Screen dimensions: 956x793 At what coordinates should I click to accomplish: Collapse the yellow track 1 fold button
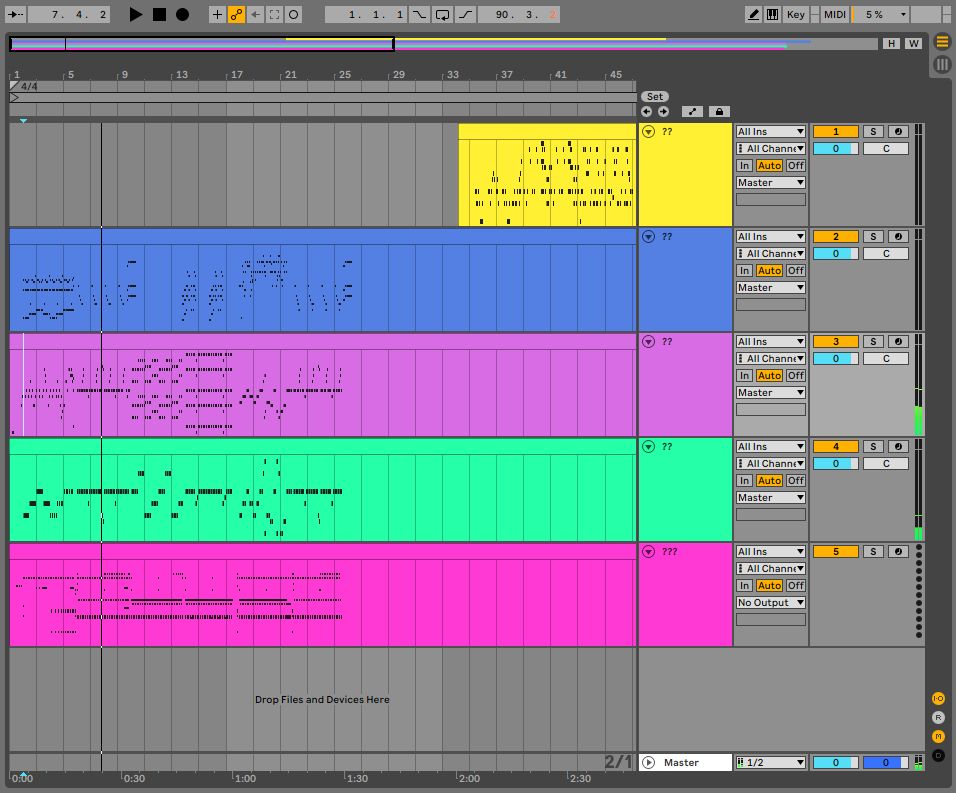click(x=648, y=132)
